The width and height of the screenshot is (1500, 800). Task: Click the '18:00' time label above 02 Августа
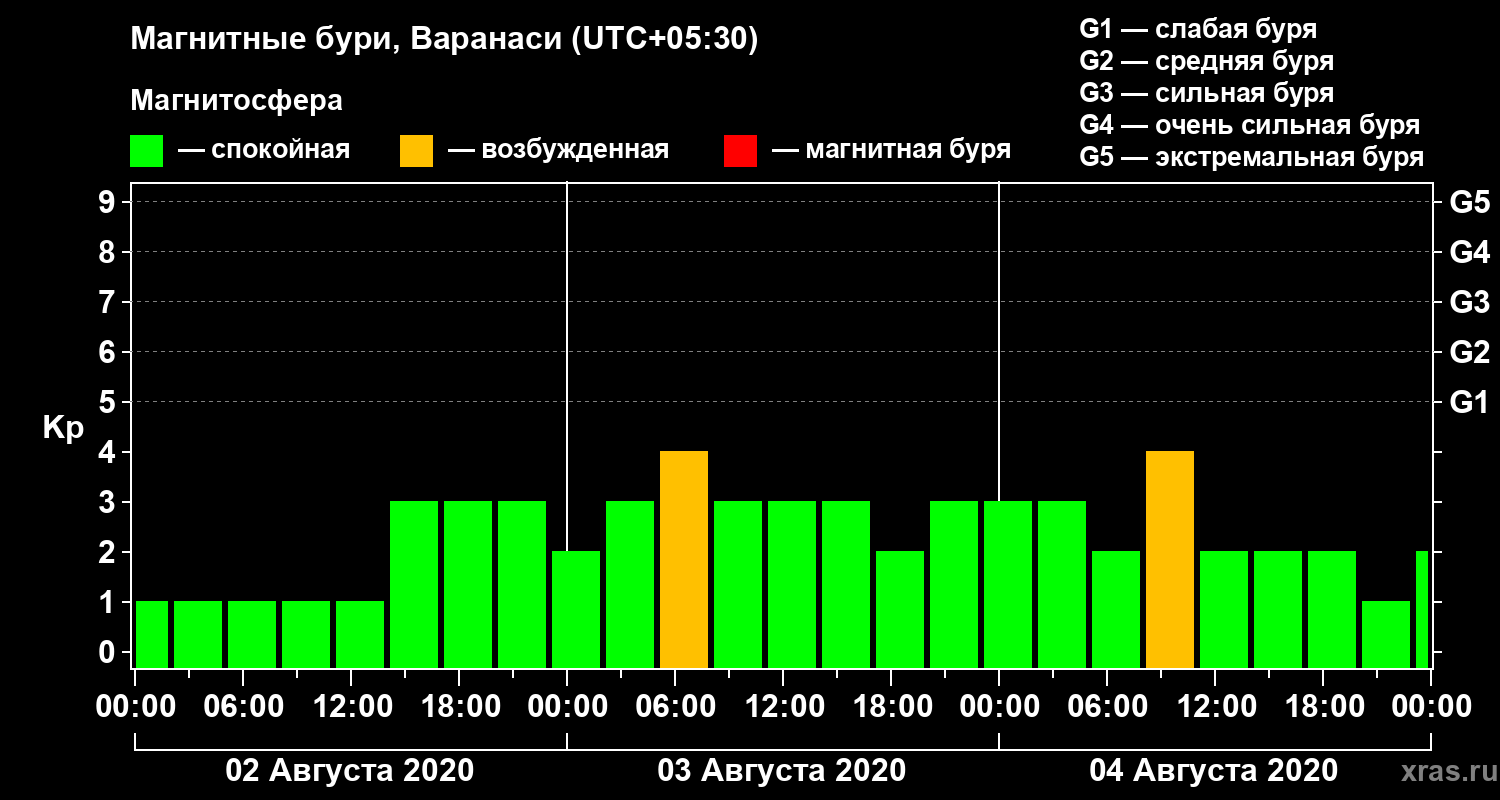tap(459, 707)
